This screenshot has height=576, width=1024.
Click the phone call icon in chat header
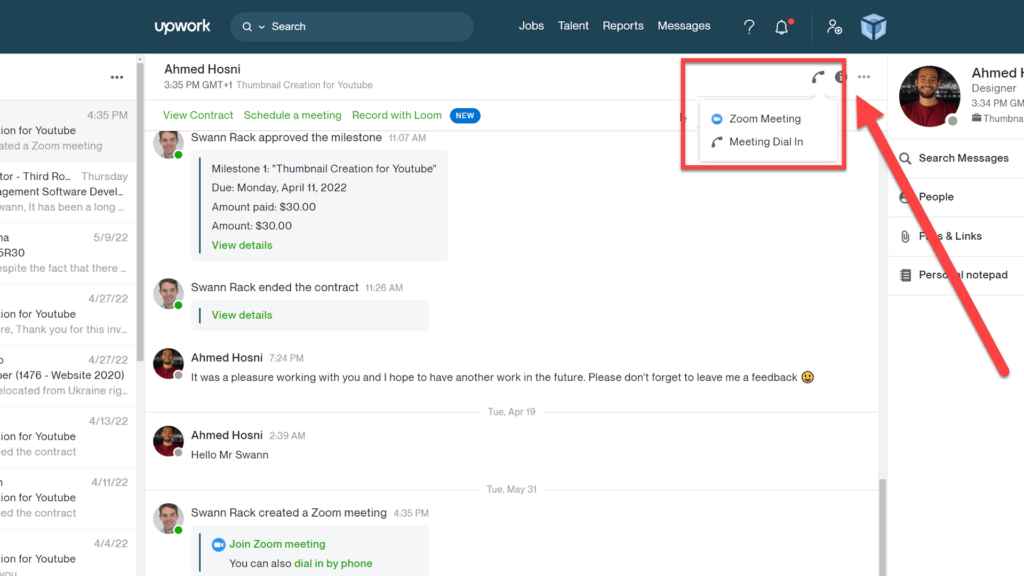click(x=818, y=77)
